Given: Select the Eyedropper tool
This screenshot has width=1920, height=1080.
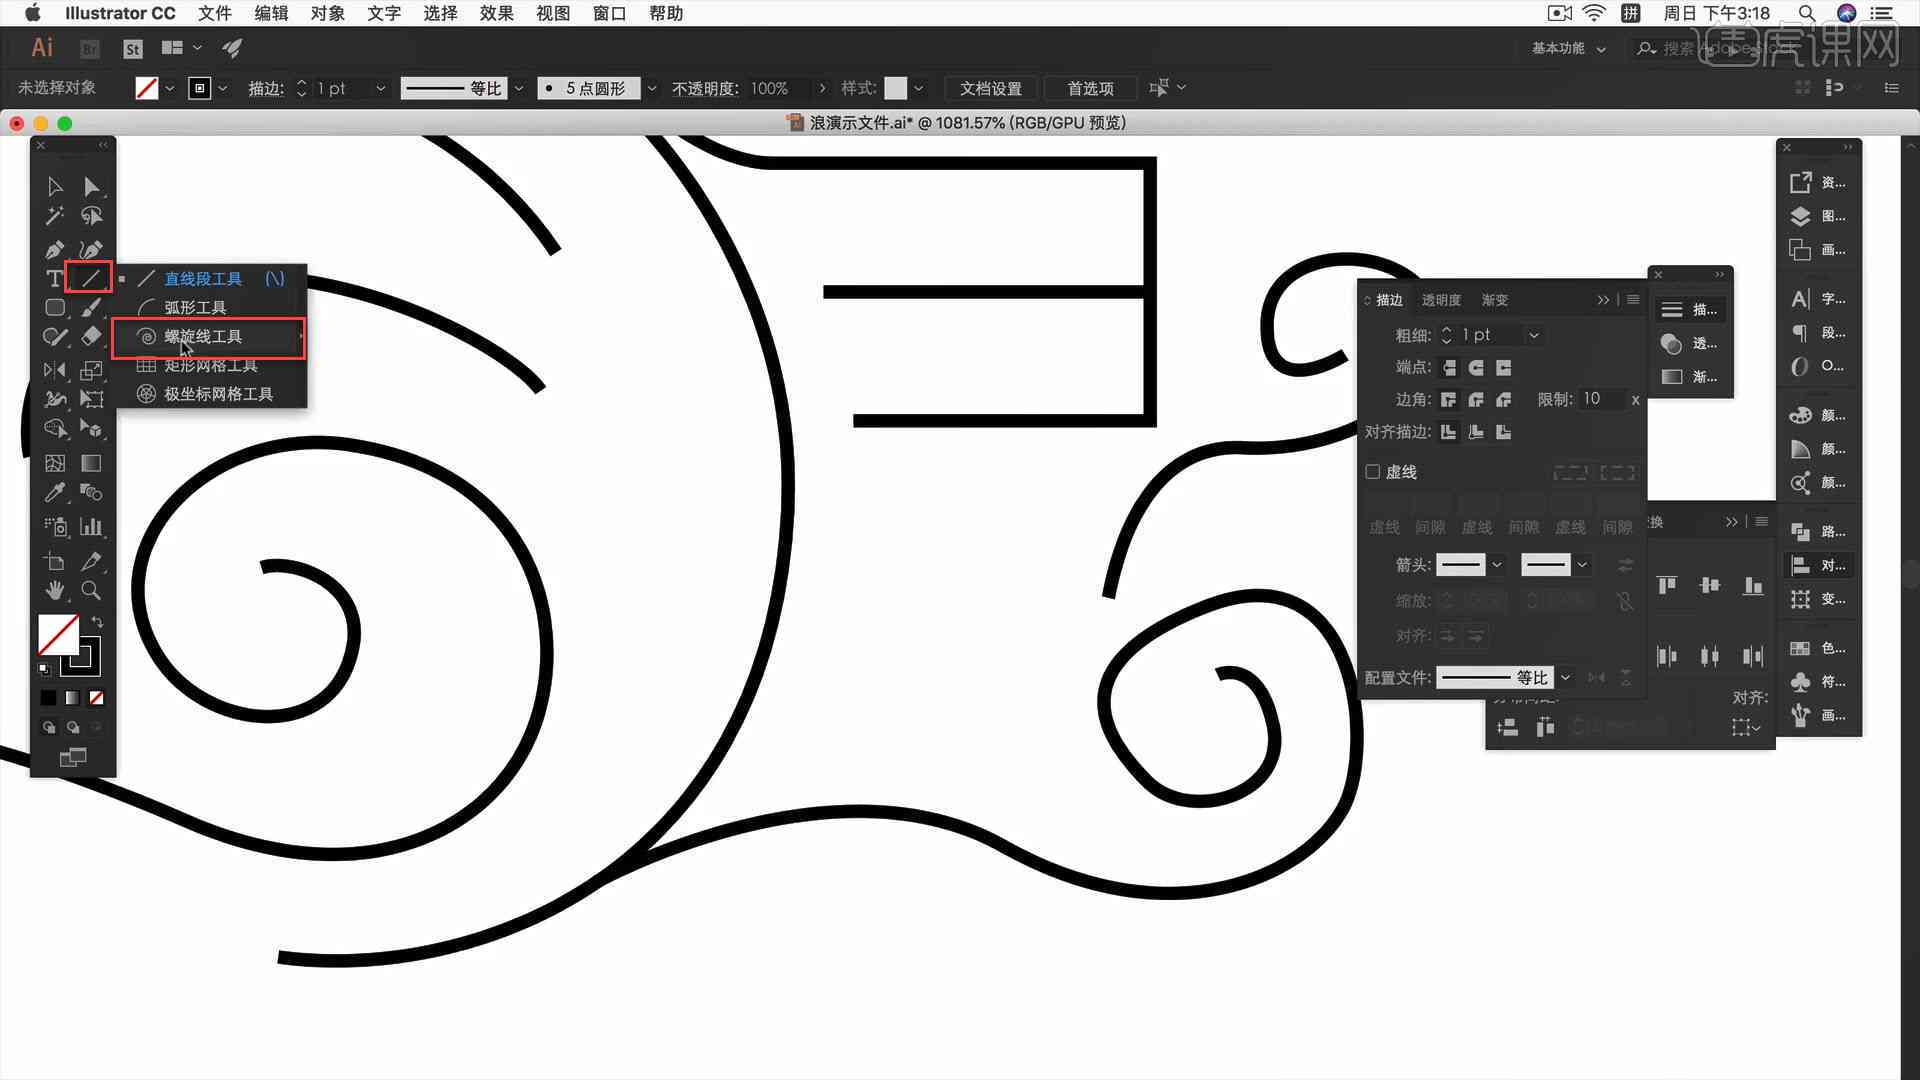Looking at the screenshot, I should tap(55, 492).
